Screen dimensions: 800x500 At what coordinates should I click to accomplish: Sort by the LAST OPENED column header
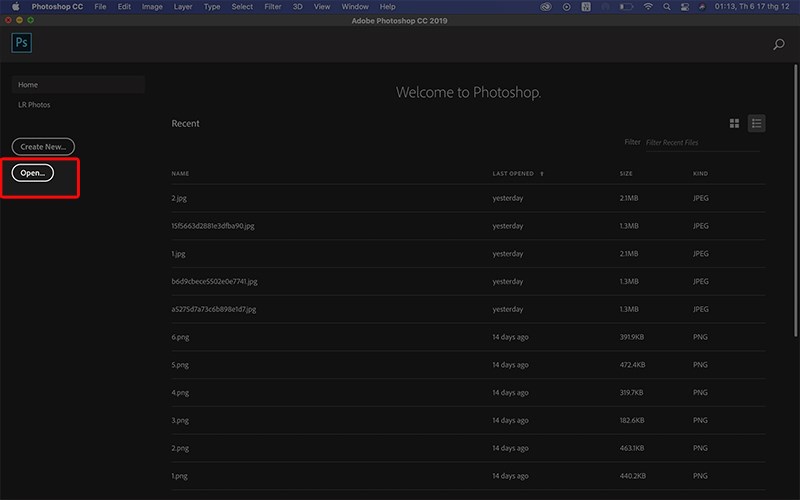(x=513, y=174)
